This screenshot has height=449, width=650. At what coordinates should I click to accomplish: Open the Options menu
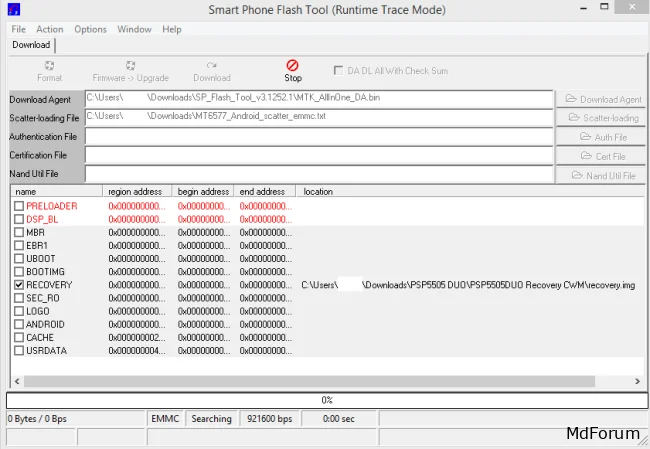point(90,29)
